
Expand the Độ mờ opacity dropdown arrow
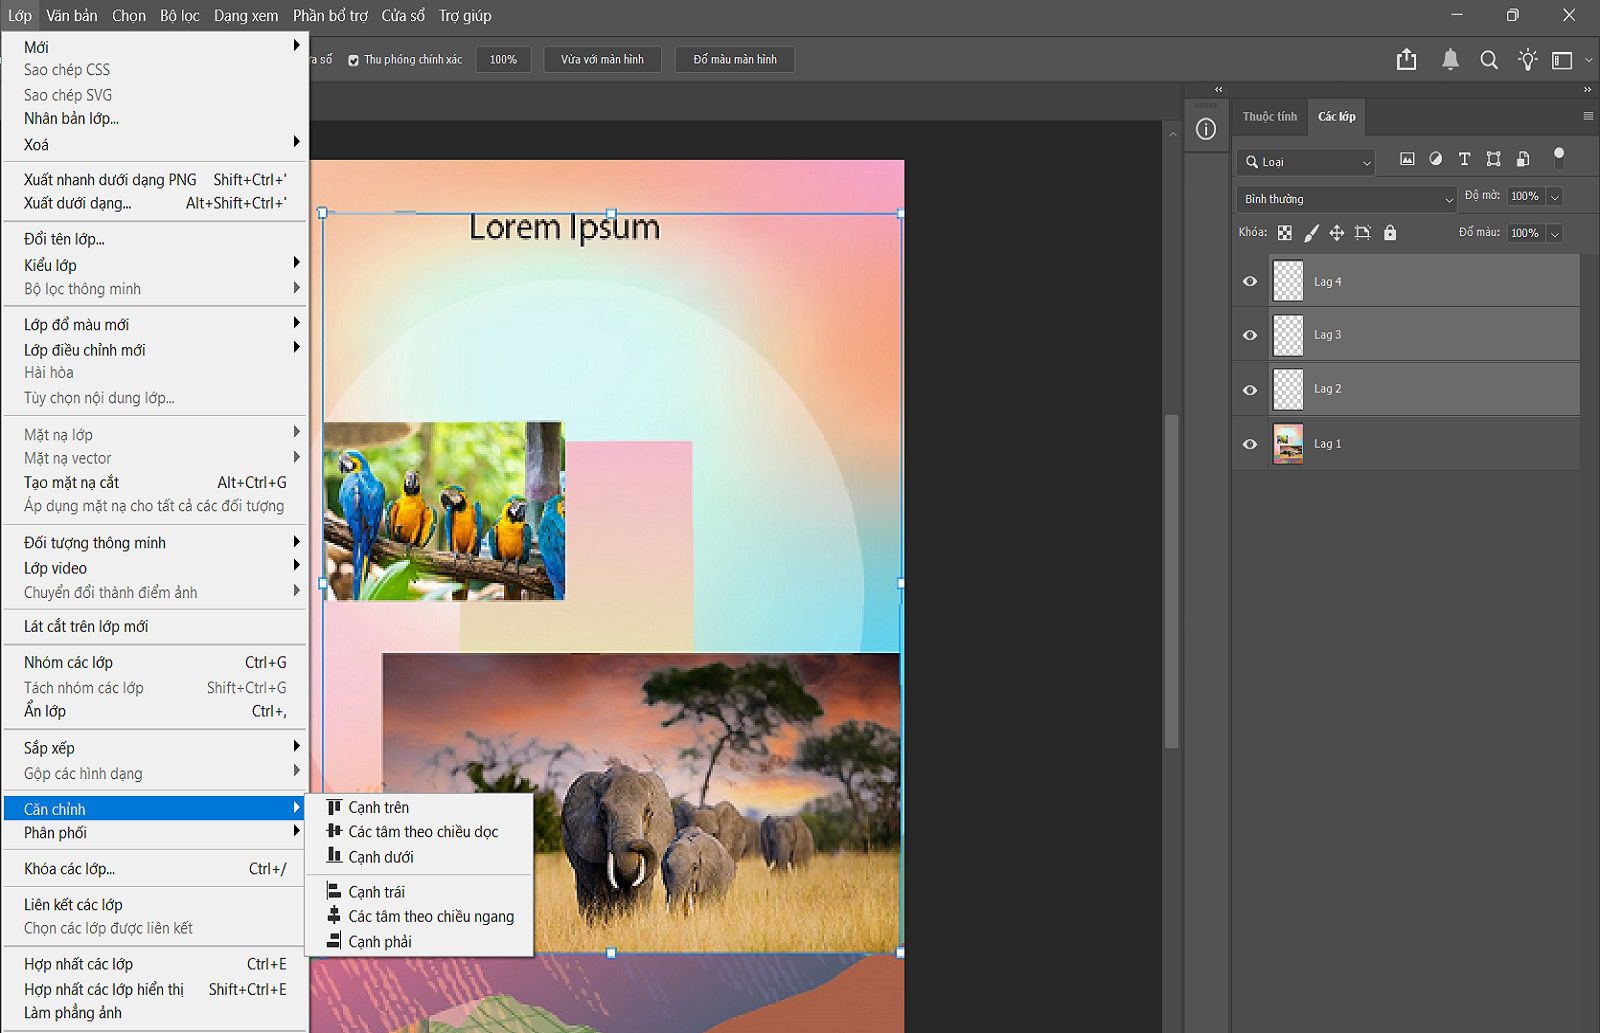(x=1555, y=197)
